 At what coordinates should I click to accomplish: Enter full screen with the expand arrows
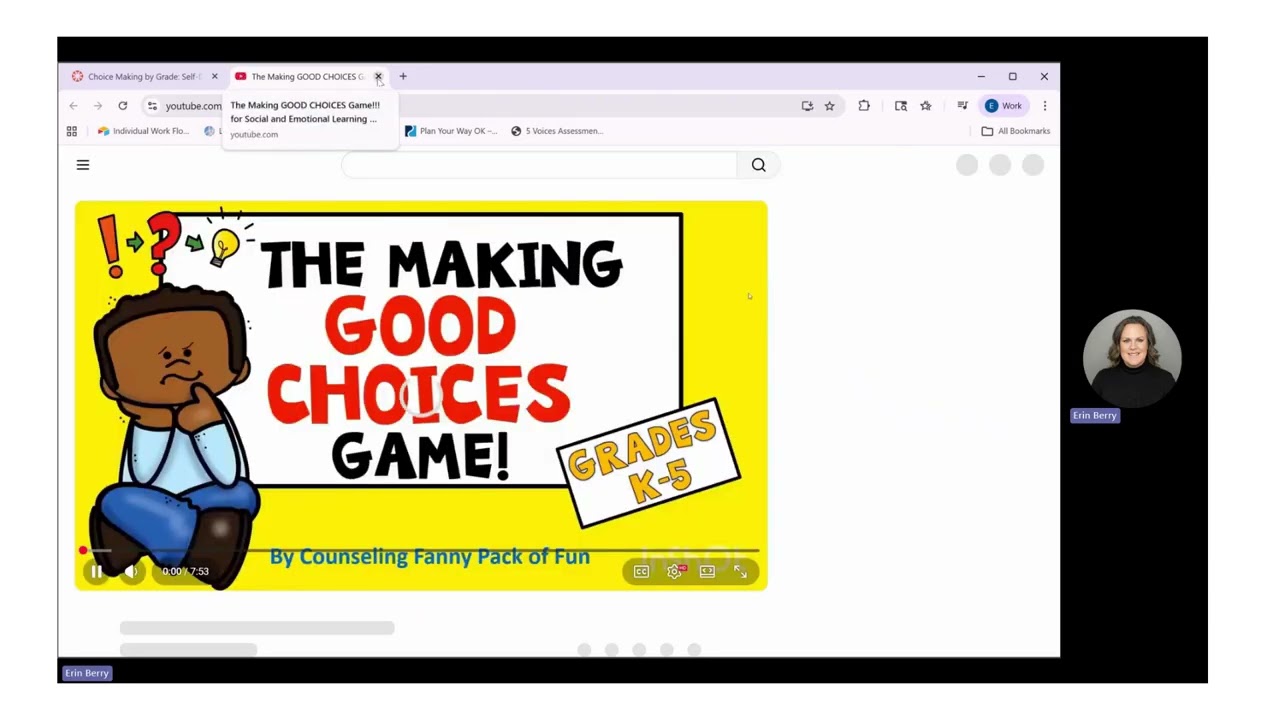(x=740, y=571)
